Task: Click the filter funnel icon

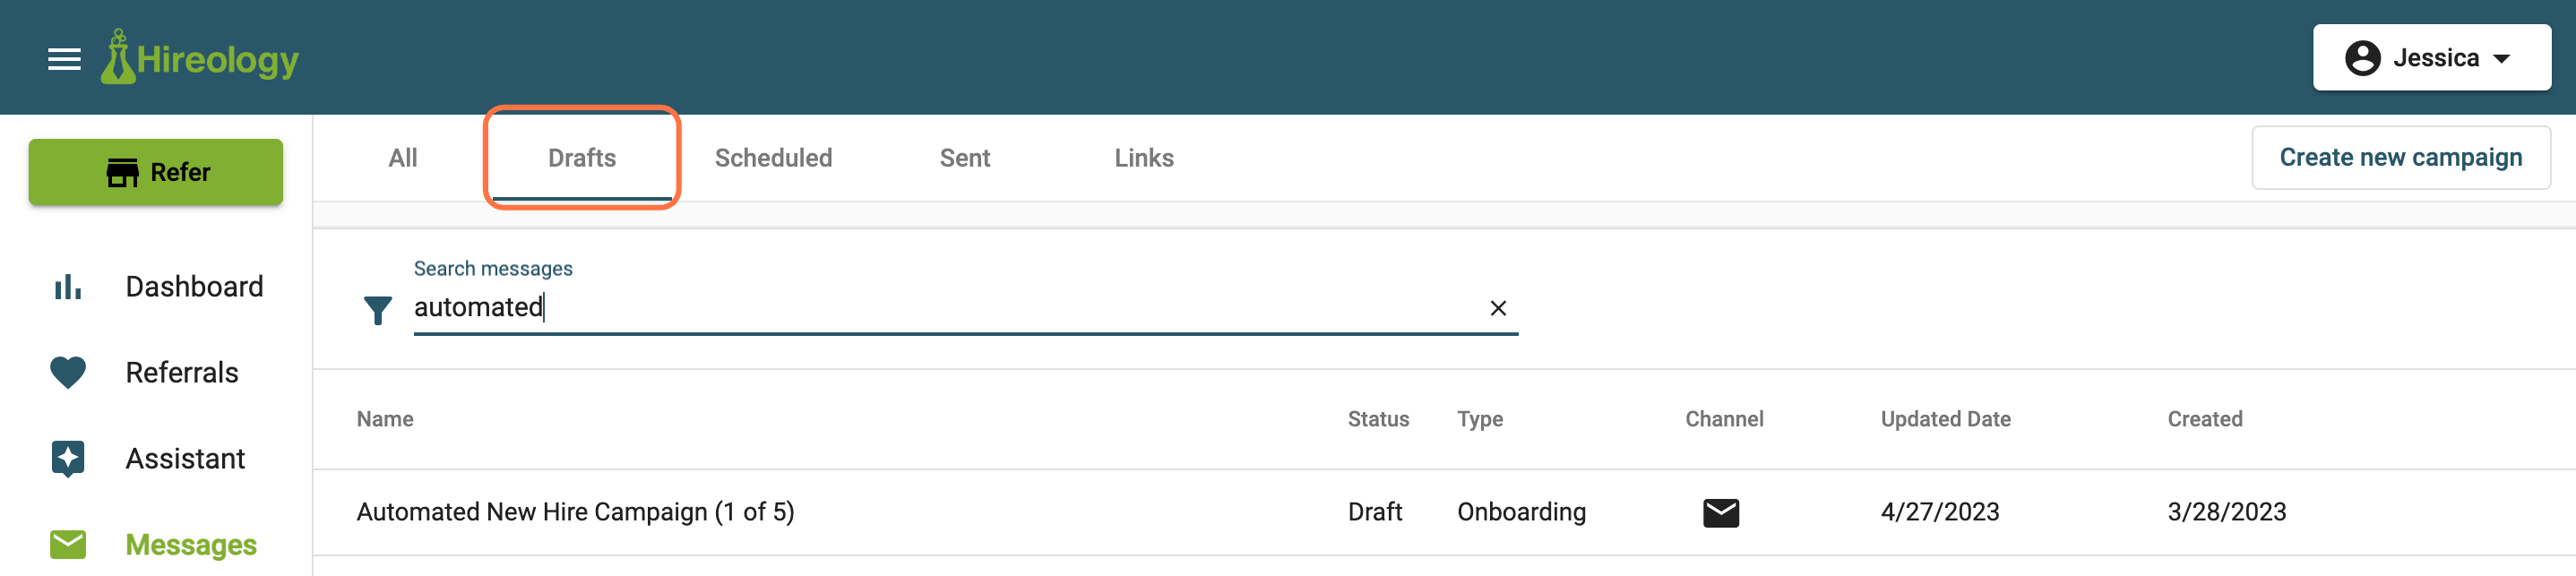Action: (x=378, y=311)
